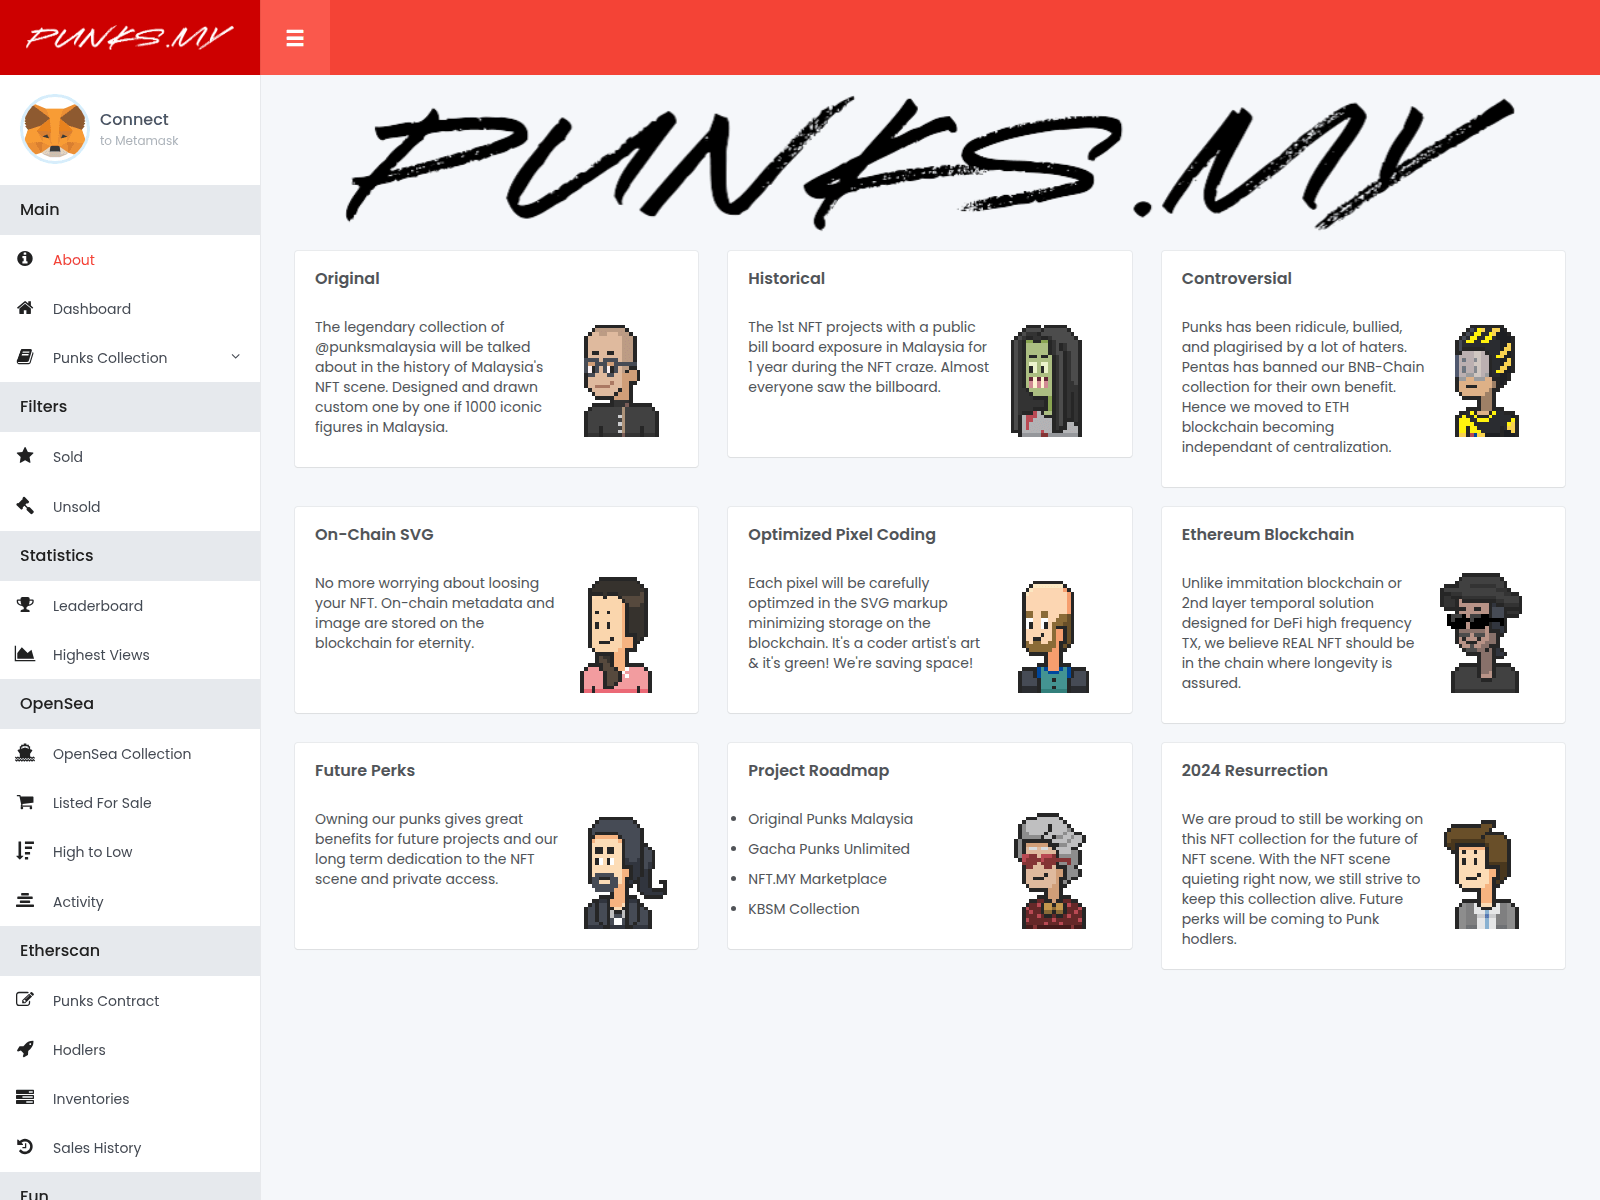Open About via the info circle icon

coord(25,259)
